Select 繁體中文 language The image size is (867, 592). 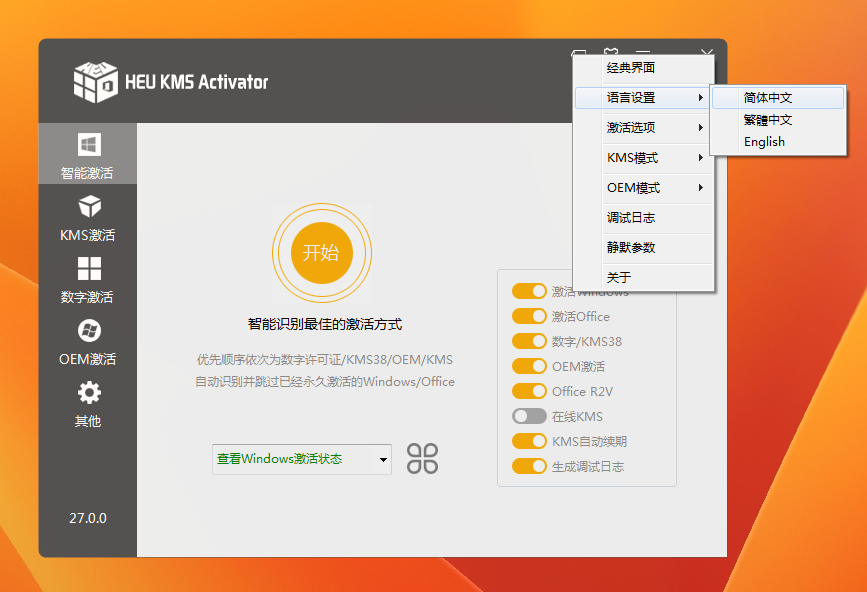click(x=778, y=120)
